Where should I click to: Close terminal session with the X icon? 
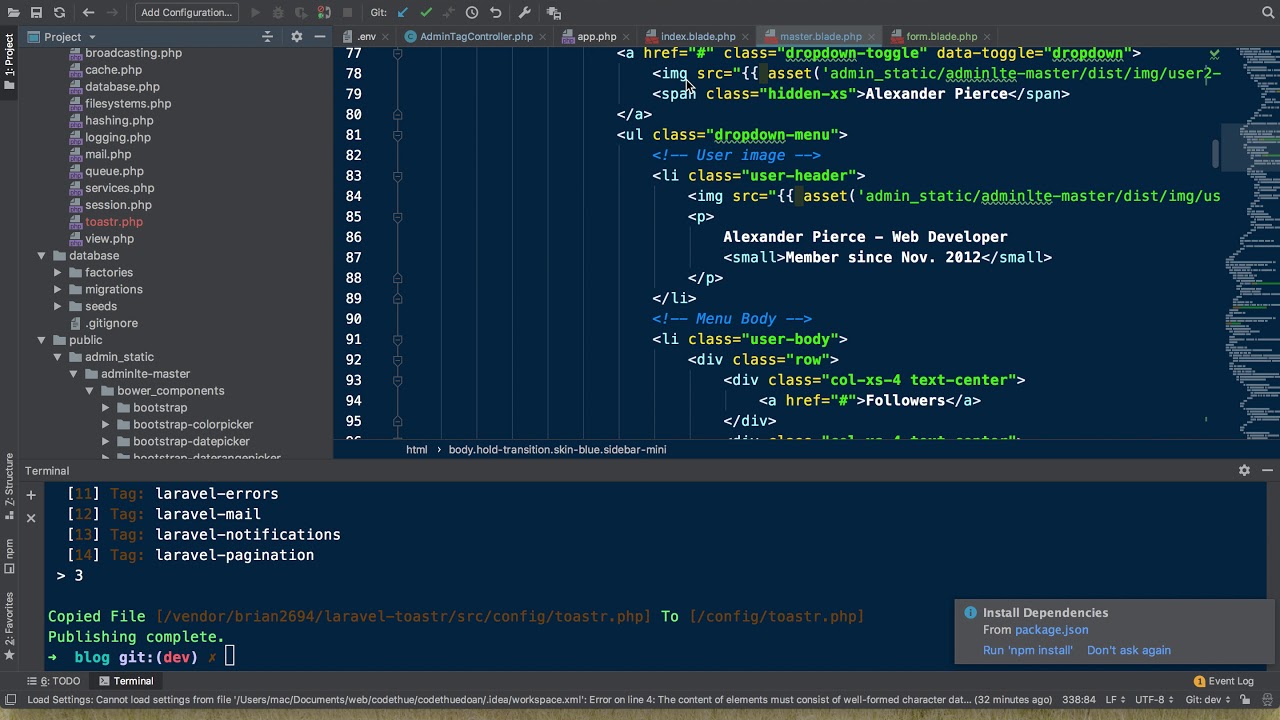point(31,517)
